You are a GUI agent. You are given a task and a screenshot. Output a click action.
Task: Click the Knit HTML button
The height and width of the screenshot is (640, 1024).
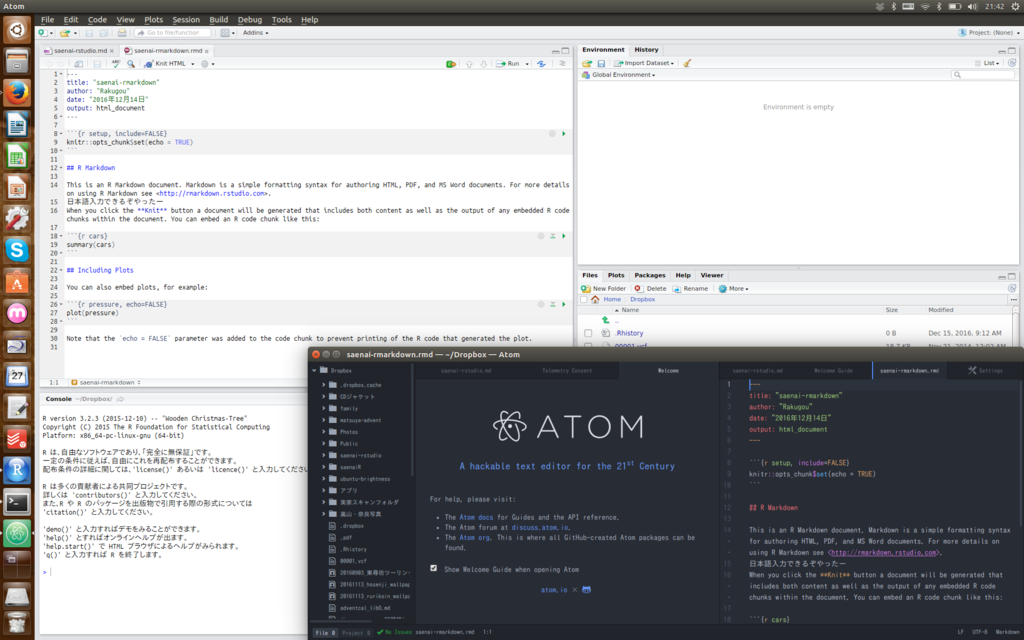coord(165,63)
